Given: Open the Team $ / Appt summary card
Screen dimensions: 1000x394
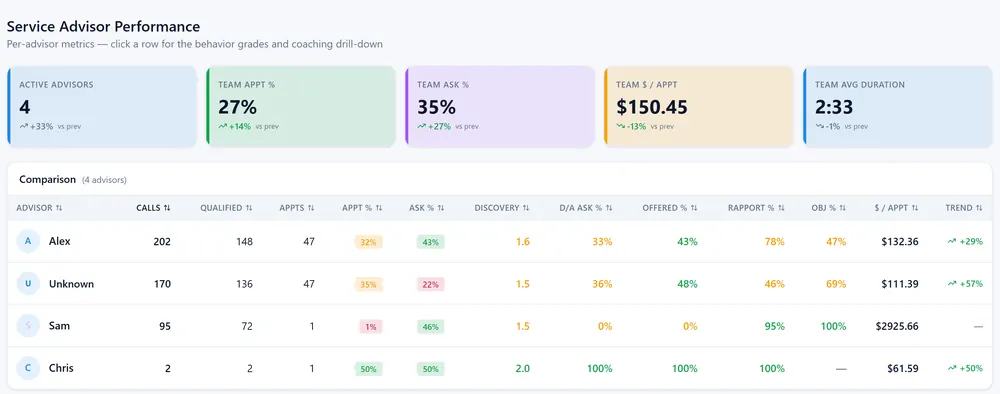Looking at the screenshot, I should 699,106.
